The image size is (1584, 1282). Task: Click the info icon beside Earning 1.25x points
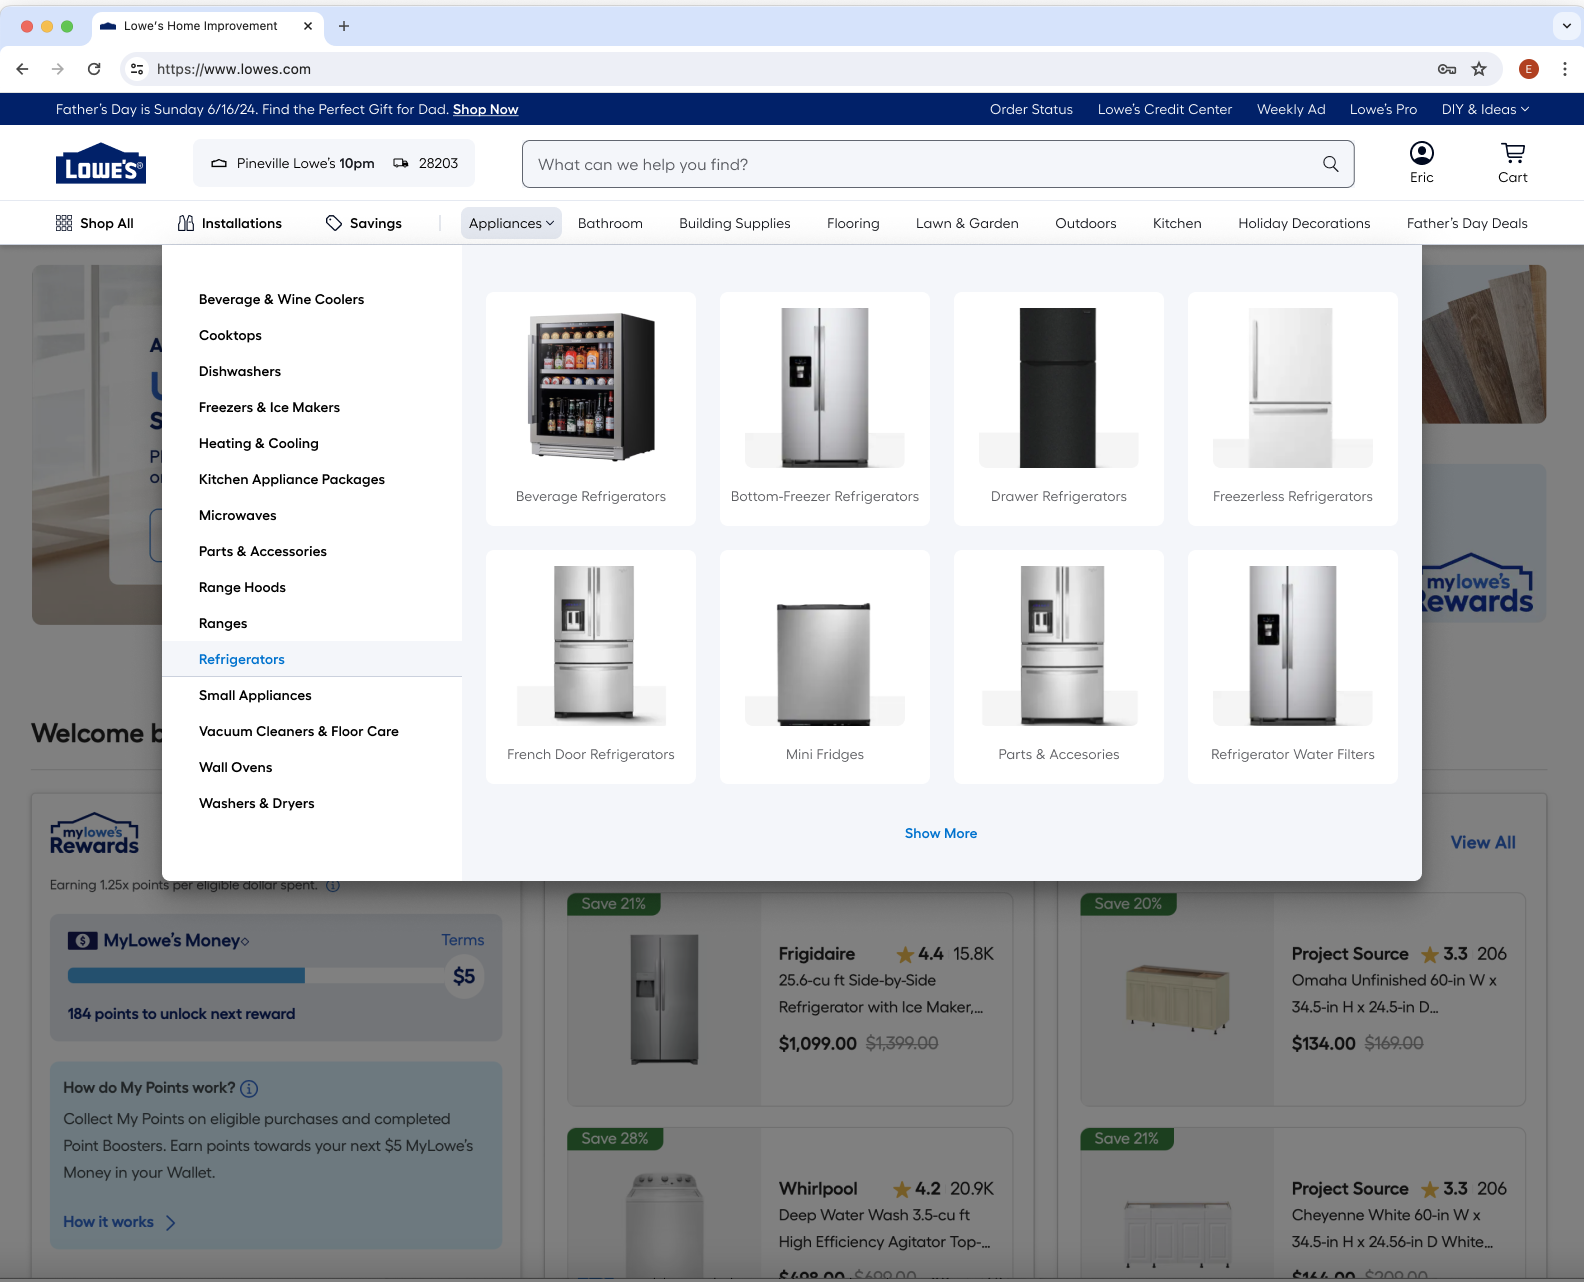click(x=333, y=885)
